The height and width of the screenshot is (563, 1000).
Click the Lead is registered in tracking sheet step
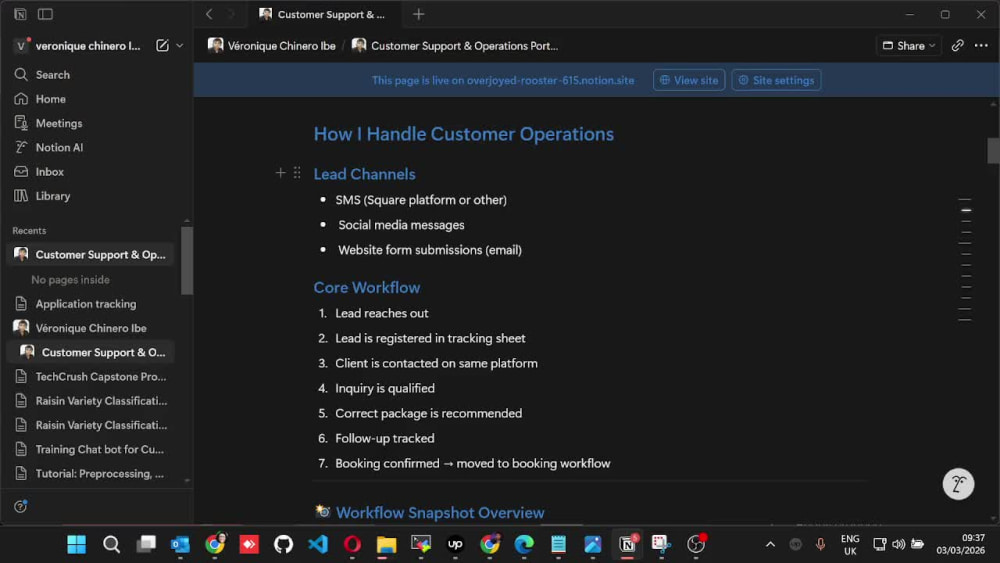pyautogui.click(x=430, y=339)
